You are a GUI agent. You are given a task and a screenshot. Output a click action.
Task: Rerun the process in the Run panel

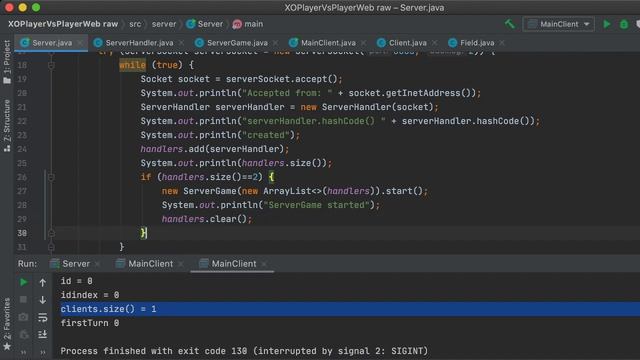coord(24,282)
